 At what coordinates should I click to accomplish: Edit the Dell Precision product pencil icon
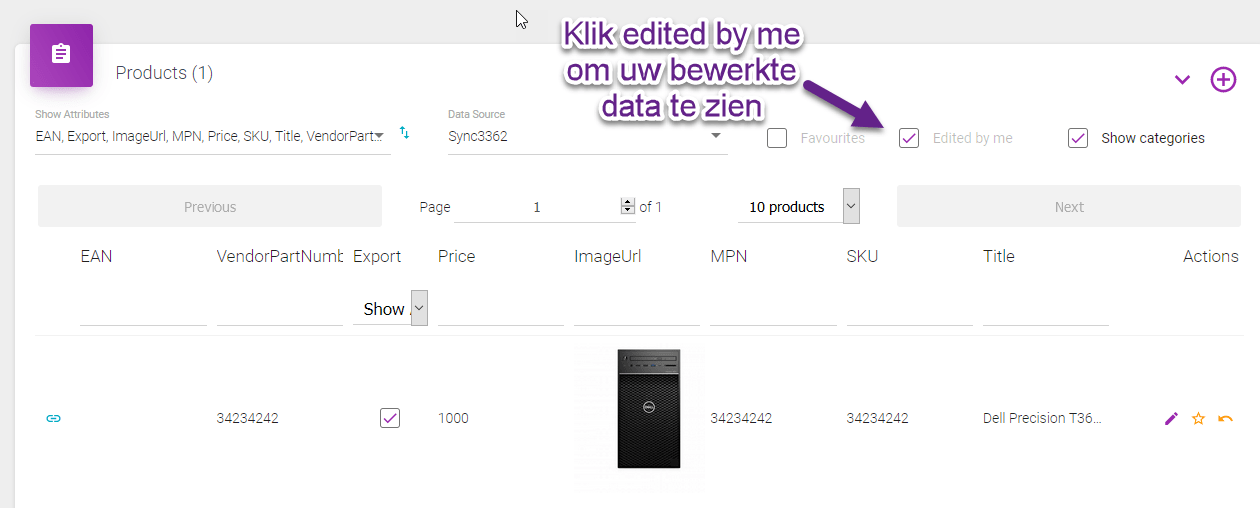coord(1171,418)
